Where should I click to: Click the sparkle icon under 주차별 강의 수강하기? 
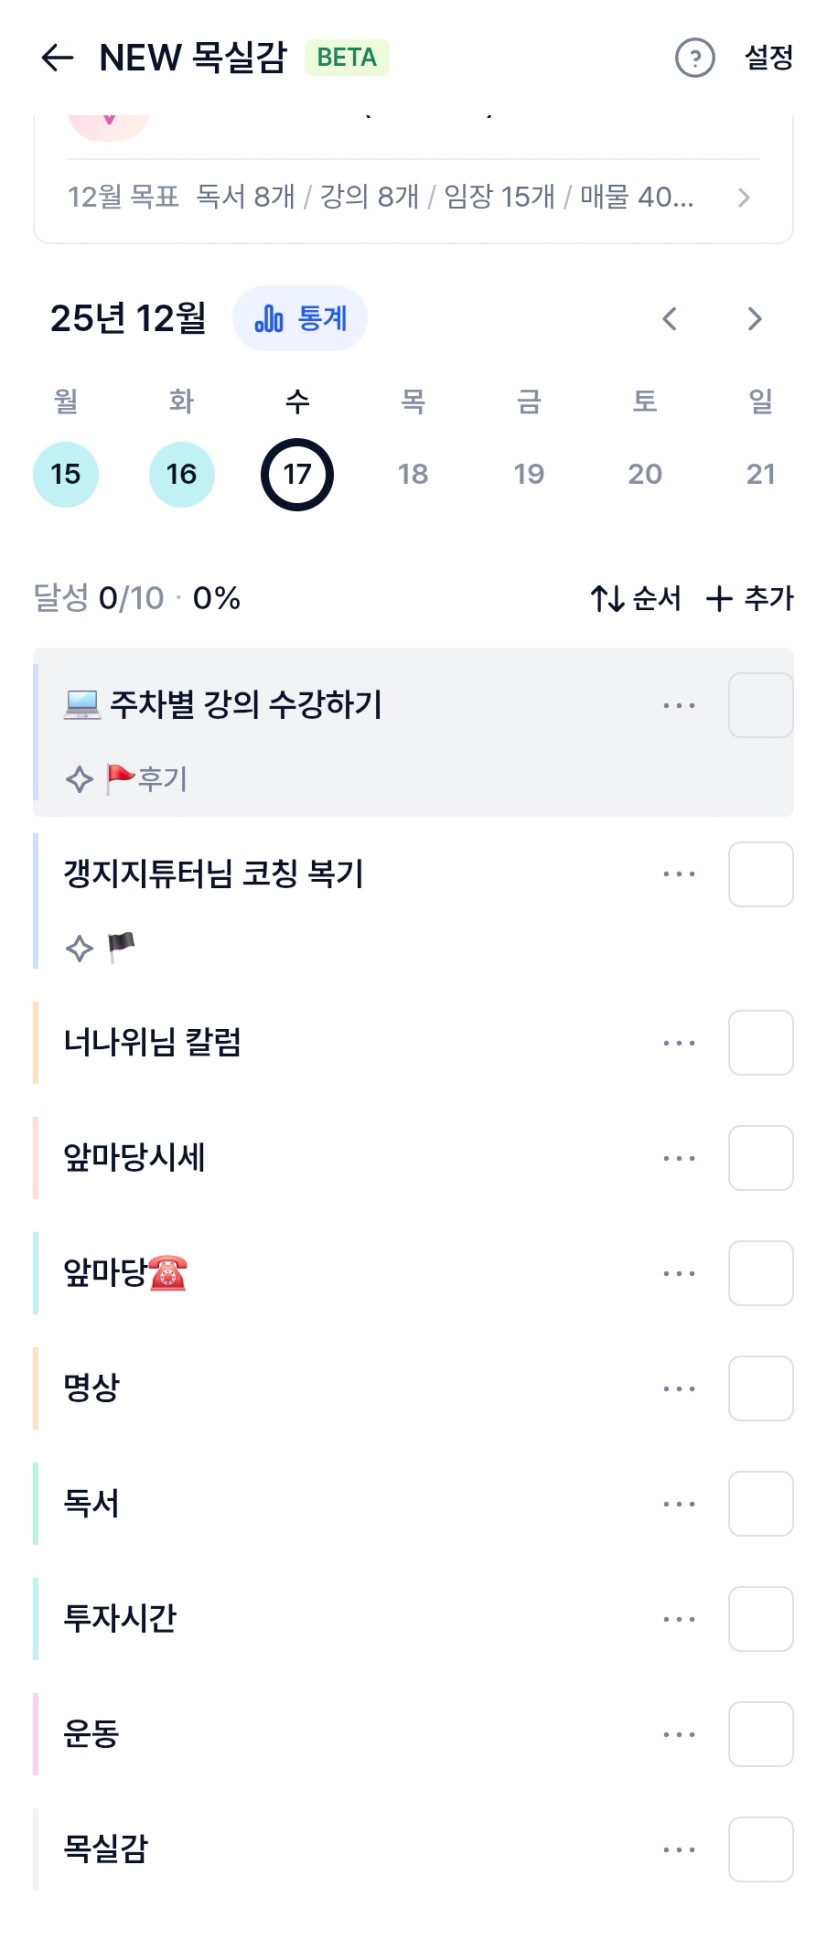coord(79,779)
